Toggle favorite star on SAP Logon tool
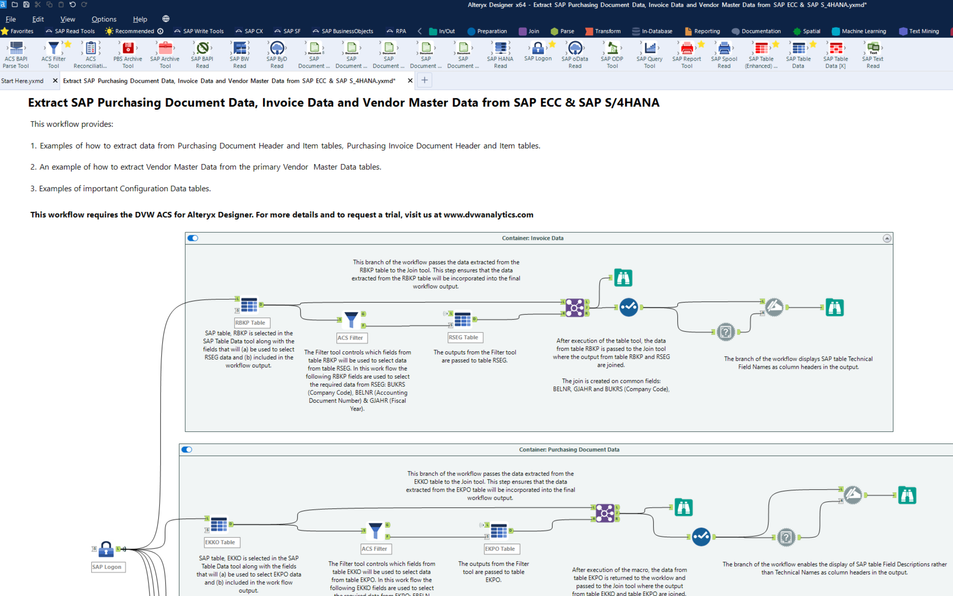This screenshot has width=953, height=596. pyautogui.click(x=552, y=44)
